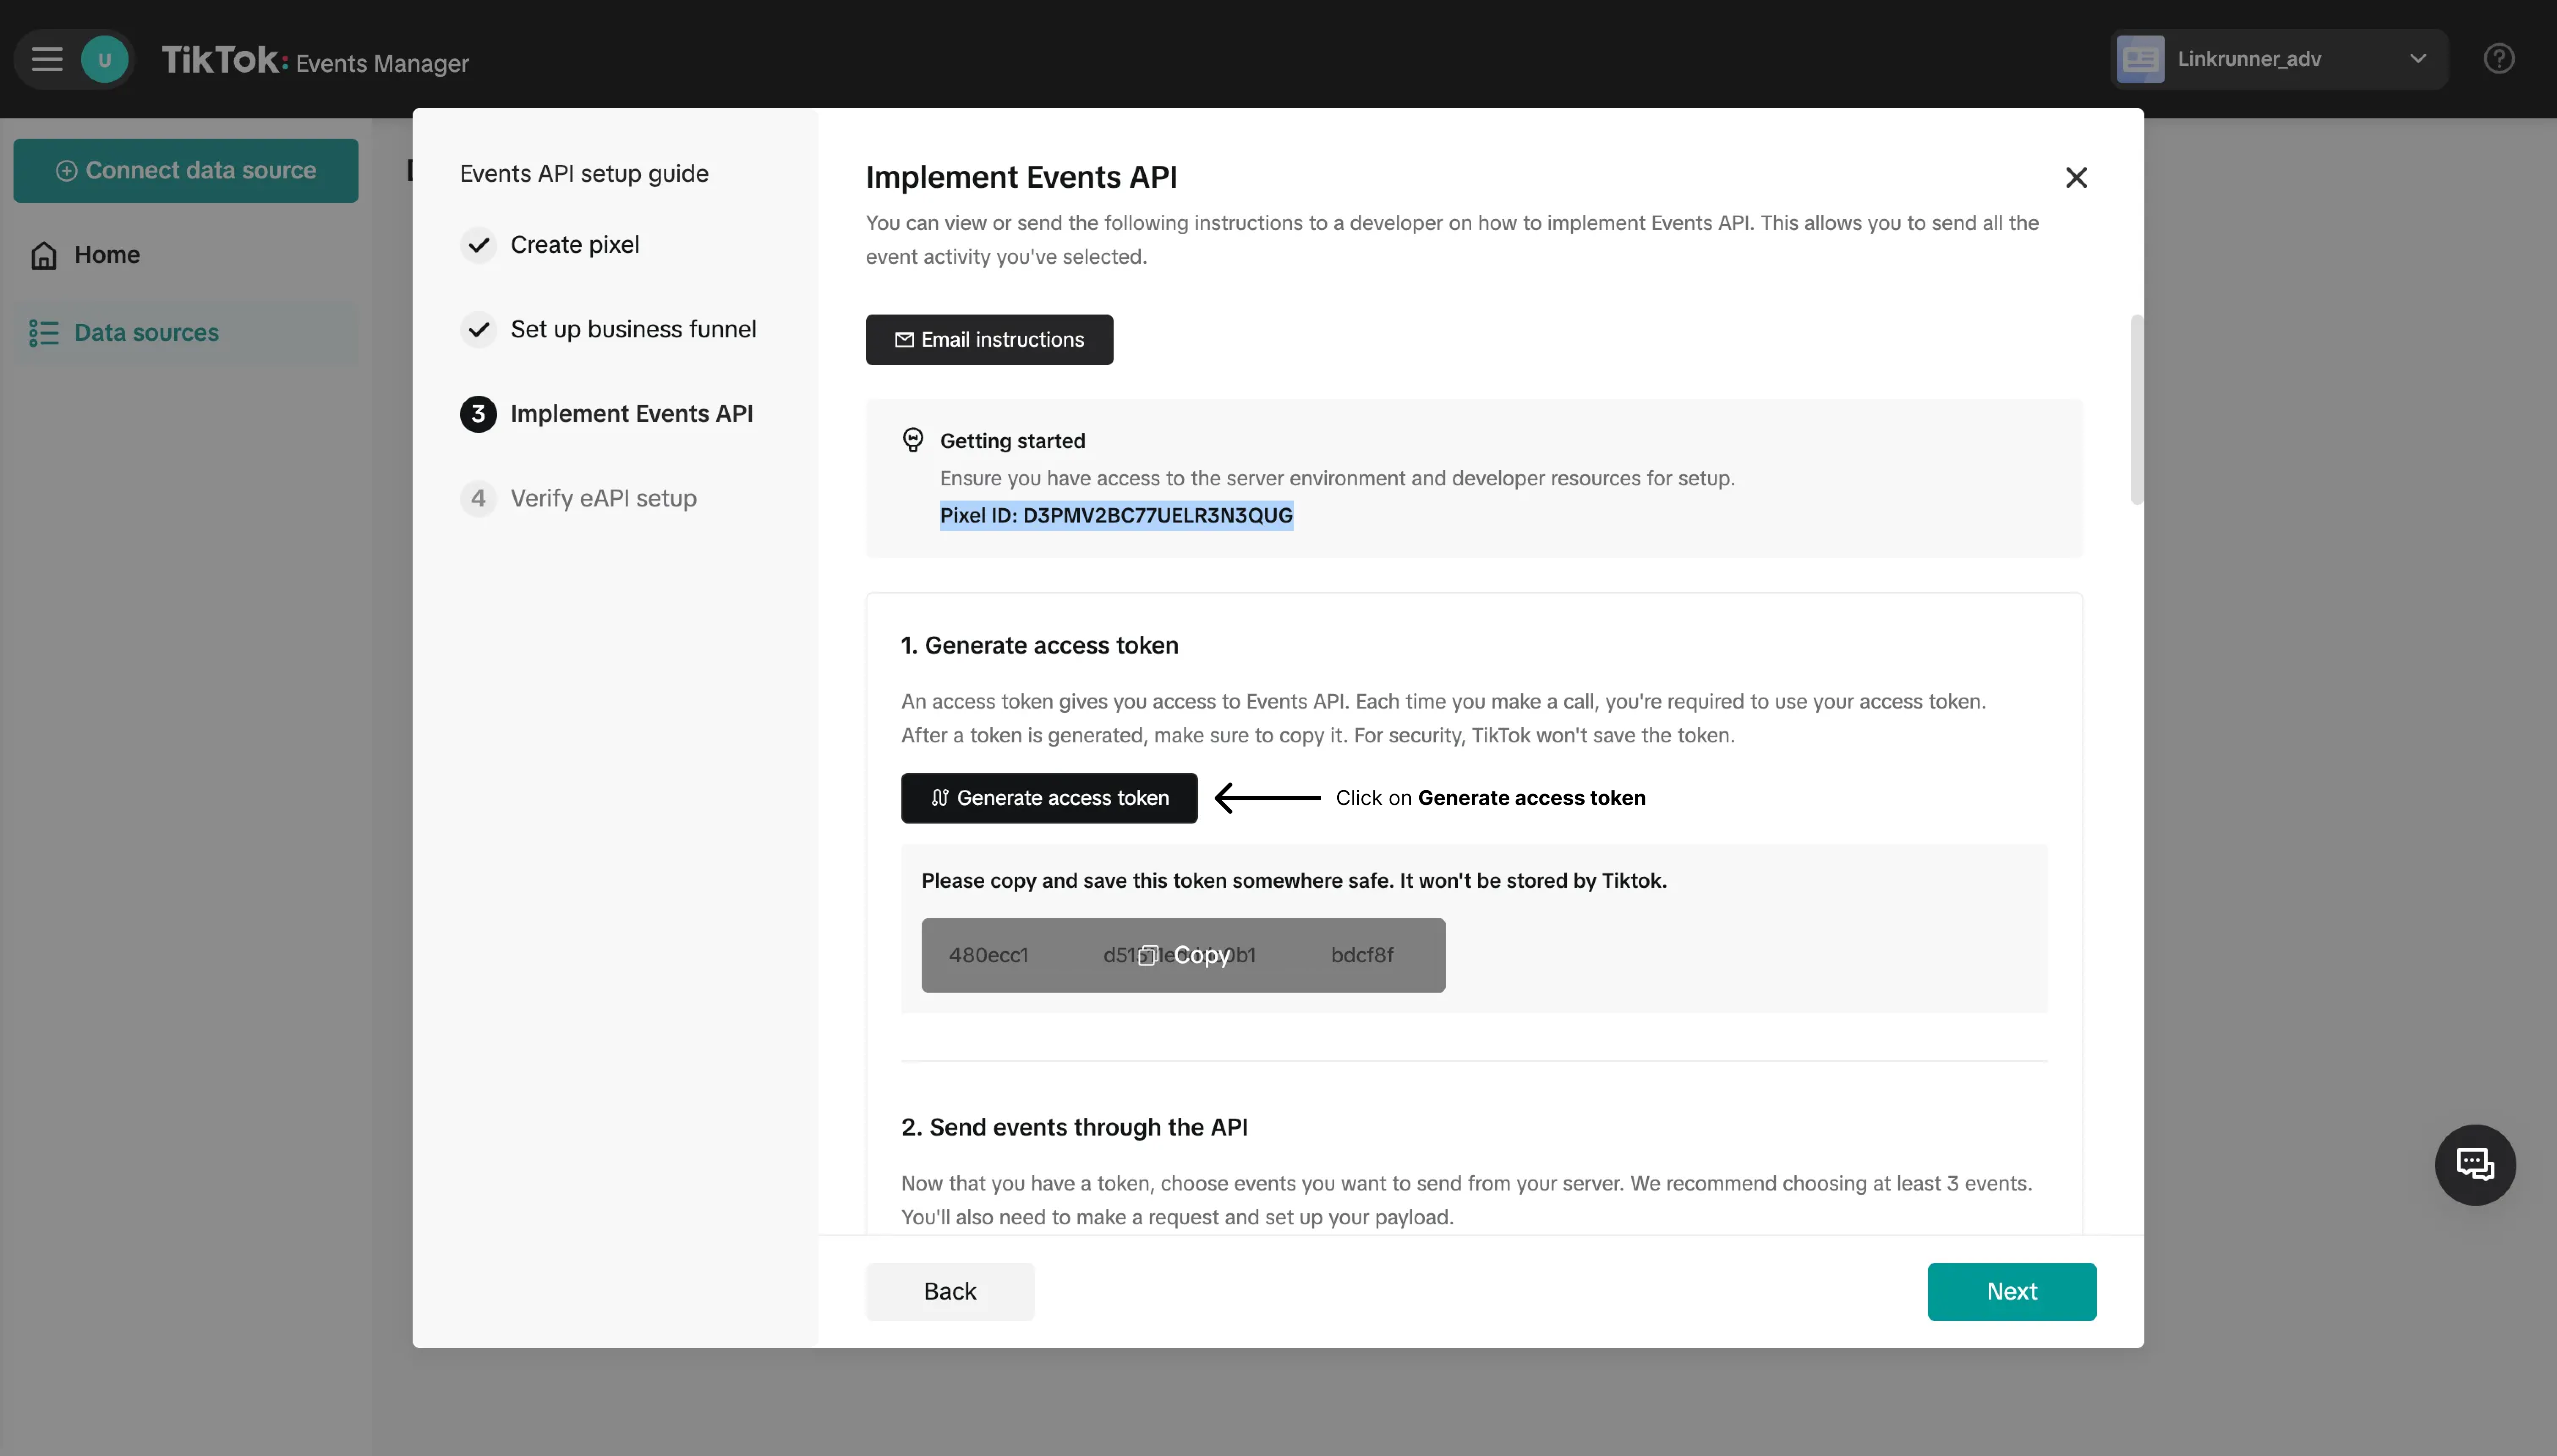
Task: Click the Linkrunner_adv account icon
Action: pyautogui.click(x=2140, y=59)
